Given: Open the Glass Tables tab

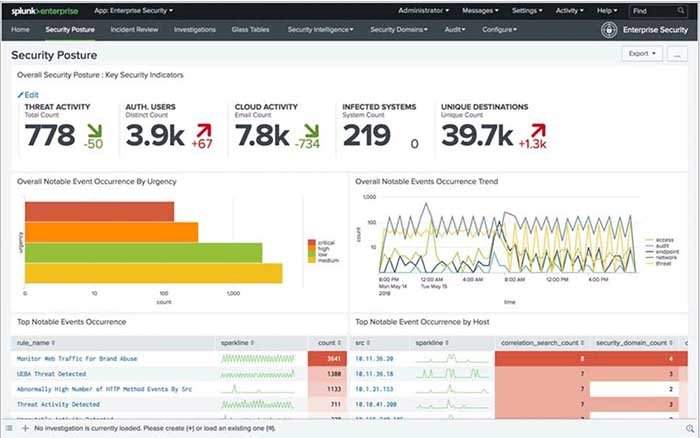Looking at the screenshot, I should 250,29.
